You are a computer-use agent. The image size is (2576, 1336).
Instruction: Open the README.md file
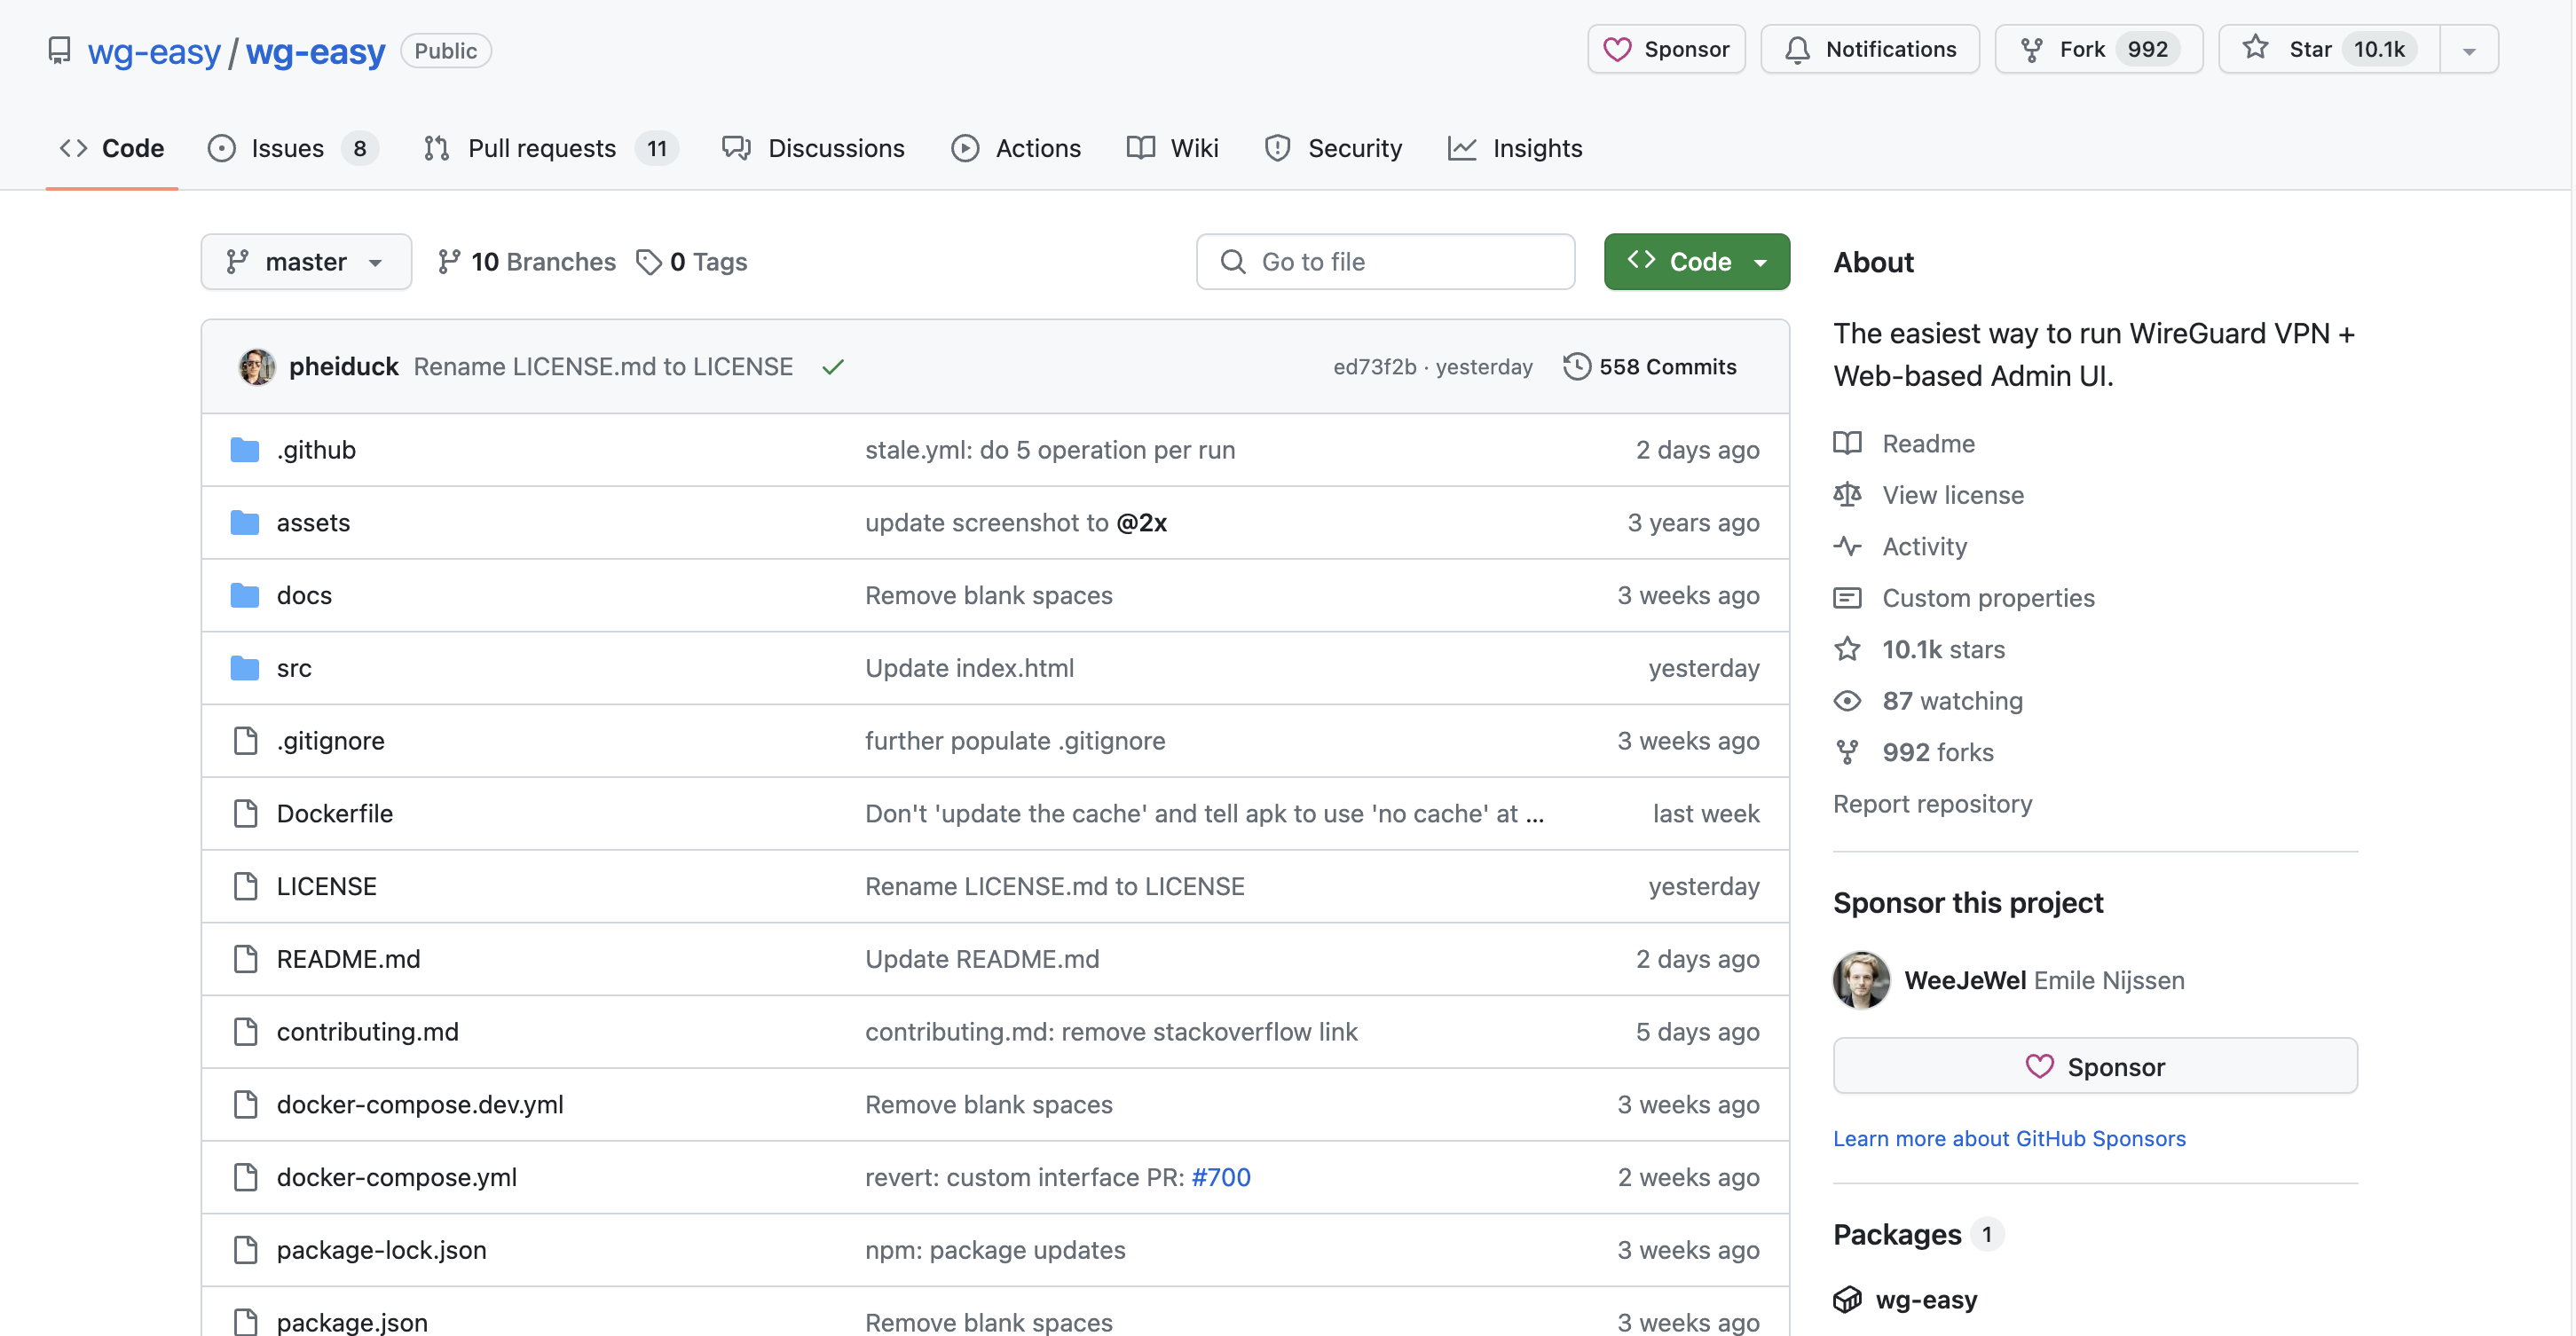point(348,959)
